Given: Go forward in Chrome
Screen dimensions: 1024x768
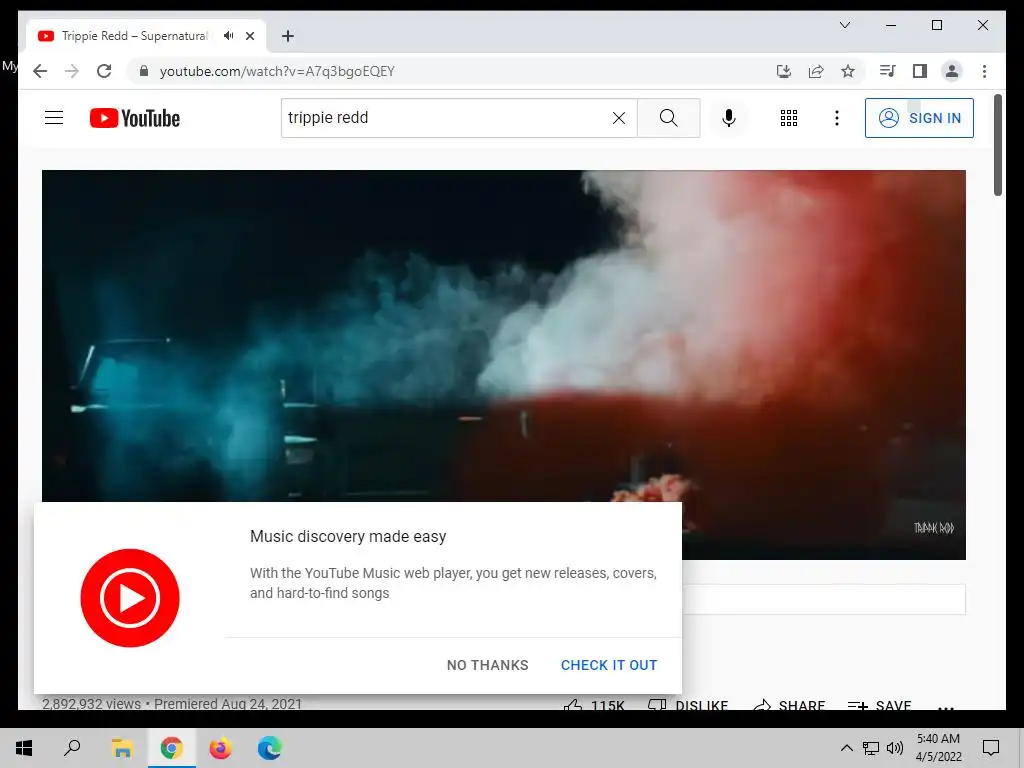Looking at the screenshot, I should coord(72,71).
